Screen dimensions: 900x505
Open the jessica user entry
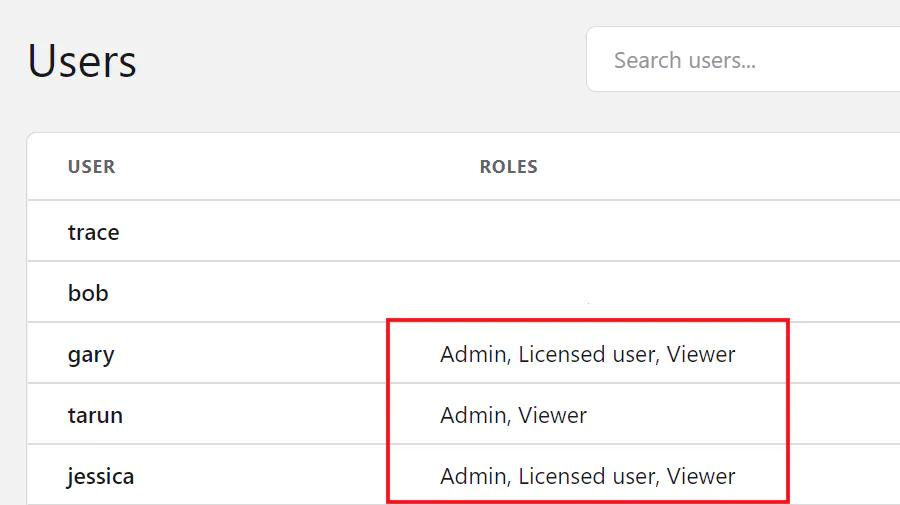[x=100, y=476]
